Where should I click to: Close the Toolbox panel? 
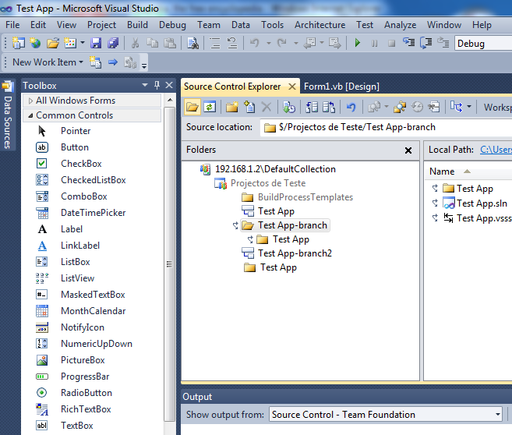[x=169, y=85]
